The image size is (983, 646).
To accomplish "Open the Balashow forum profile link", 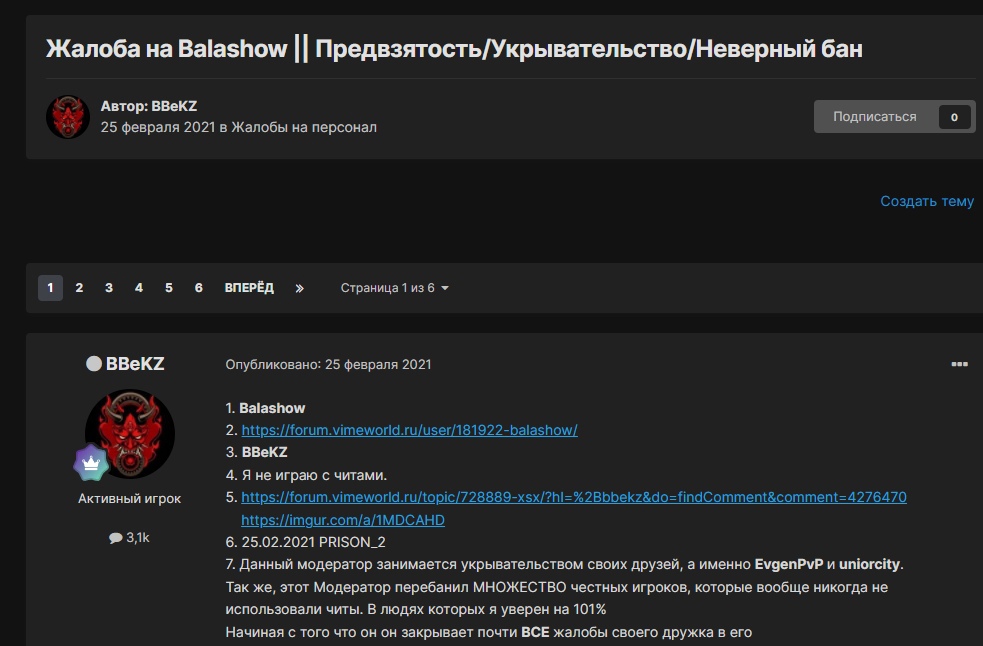I will click(409, 430).
